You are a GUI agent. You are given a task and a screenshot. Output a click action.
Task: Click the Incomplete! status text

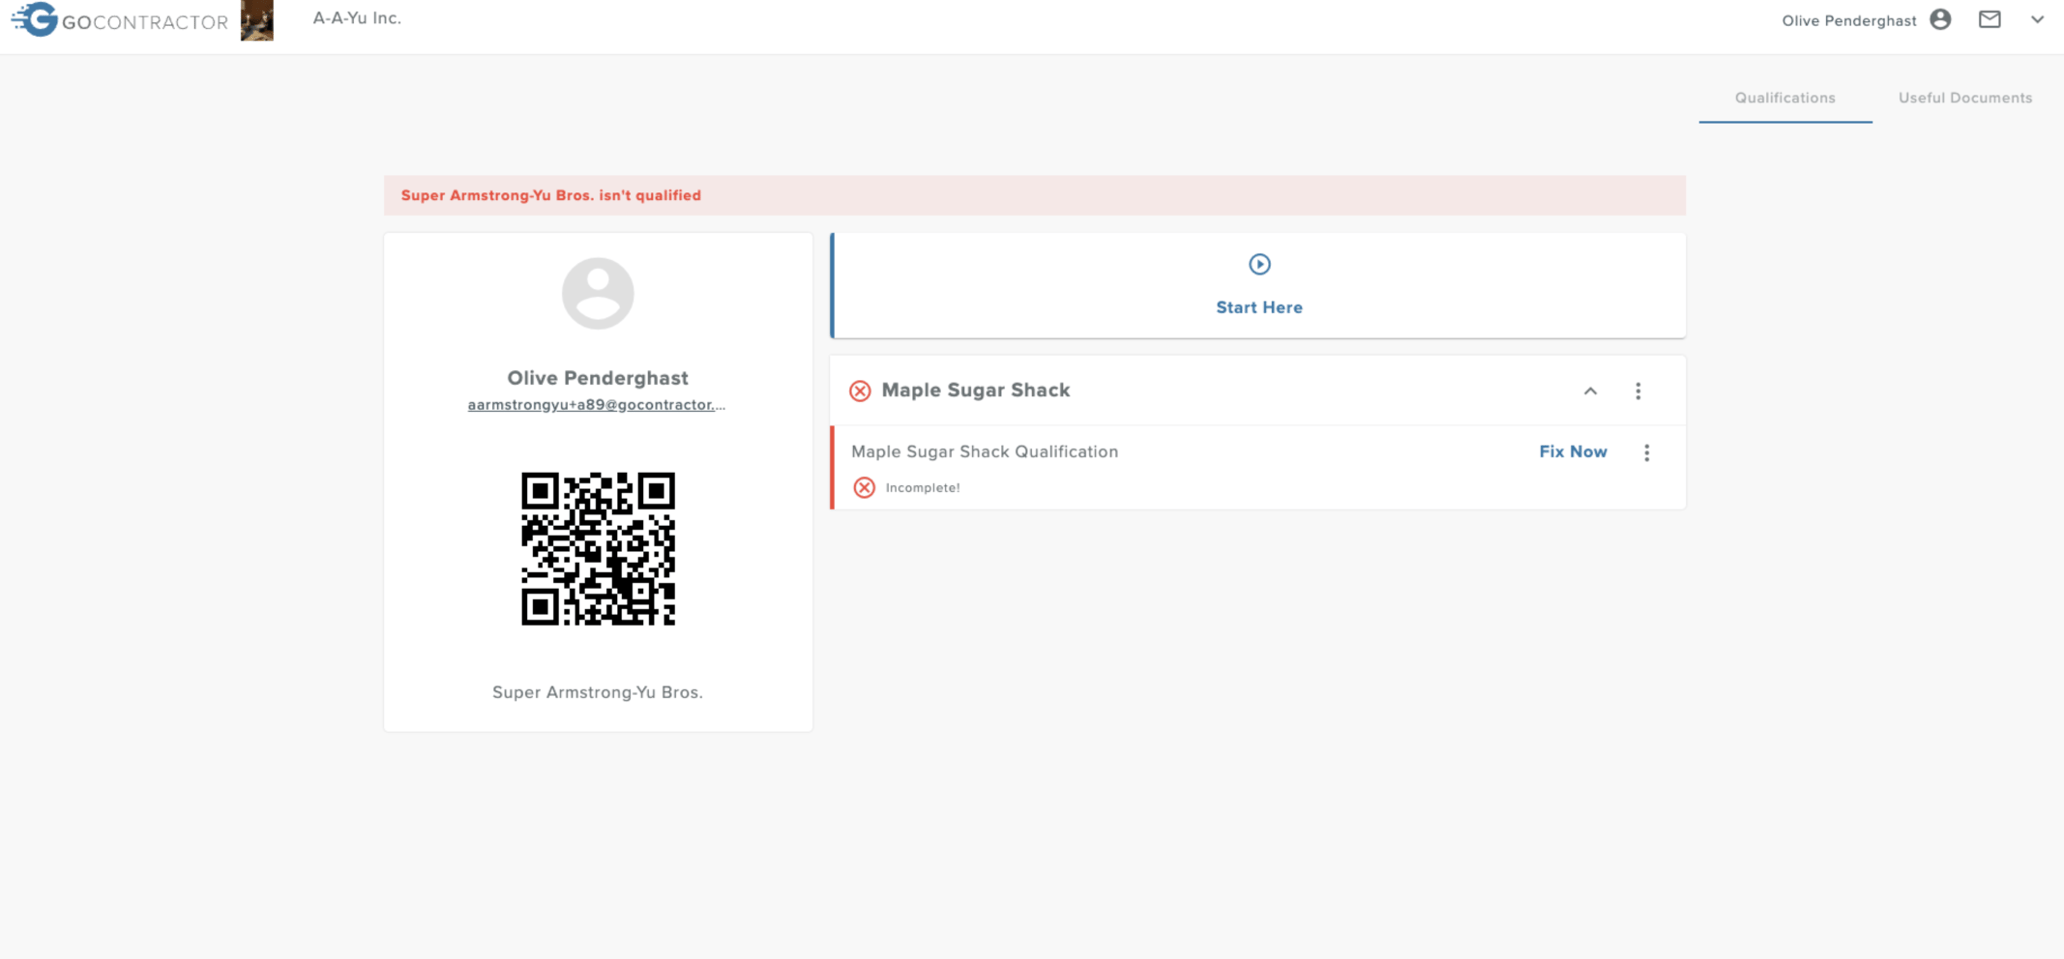(923, 488)
